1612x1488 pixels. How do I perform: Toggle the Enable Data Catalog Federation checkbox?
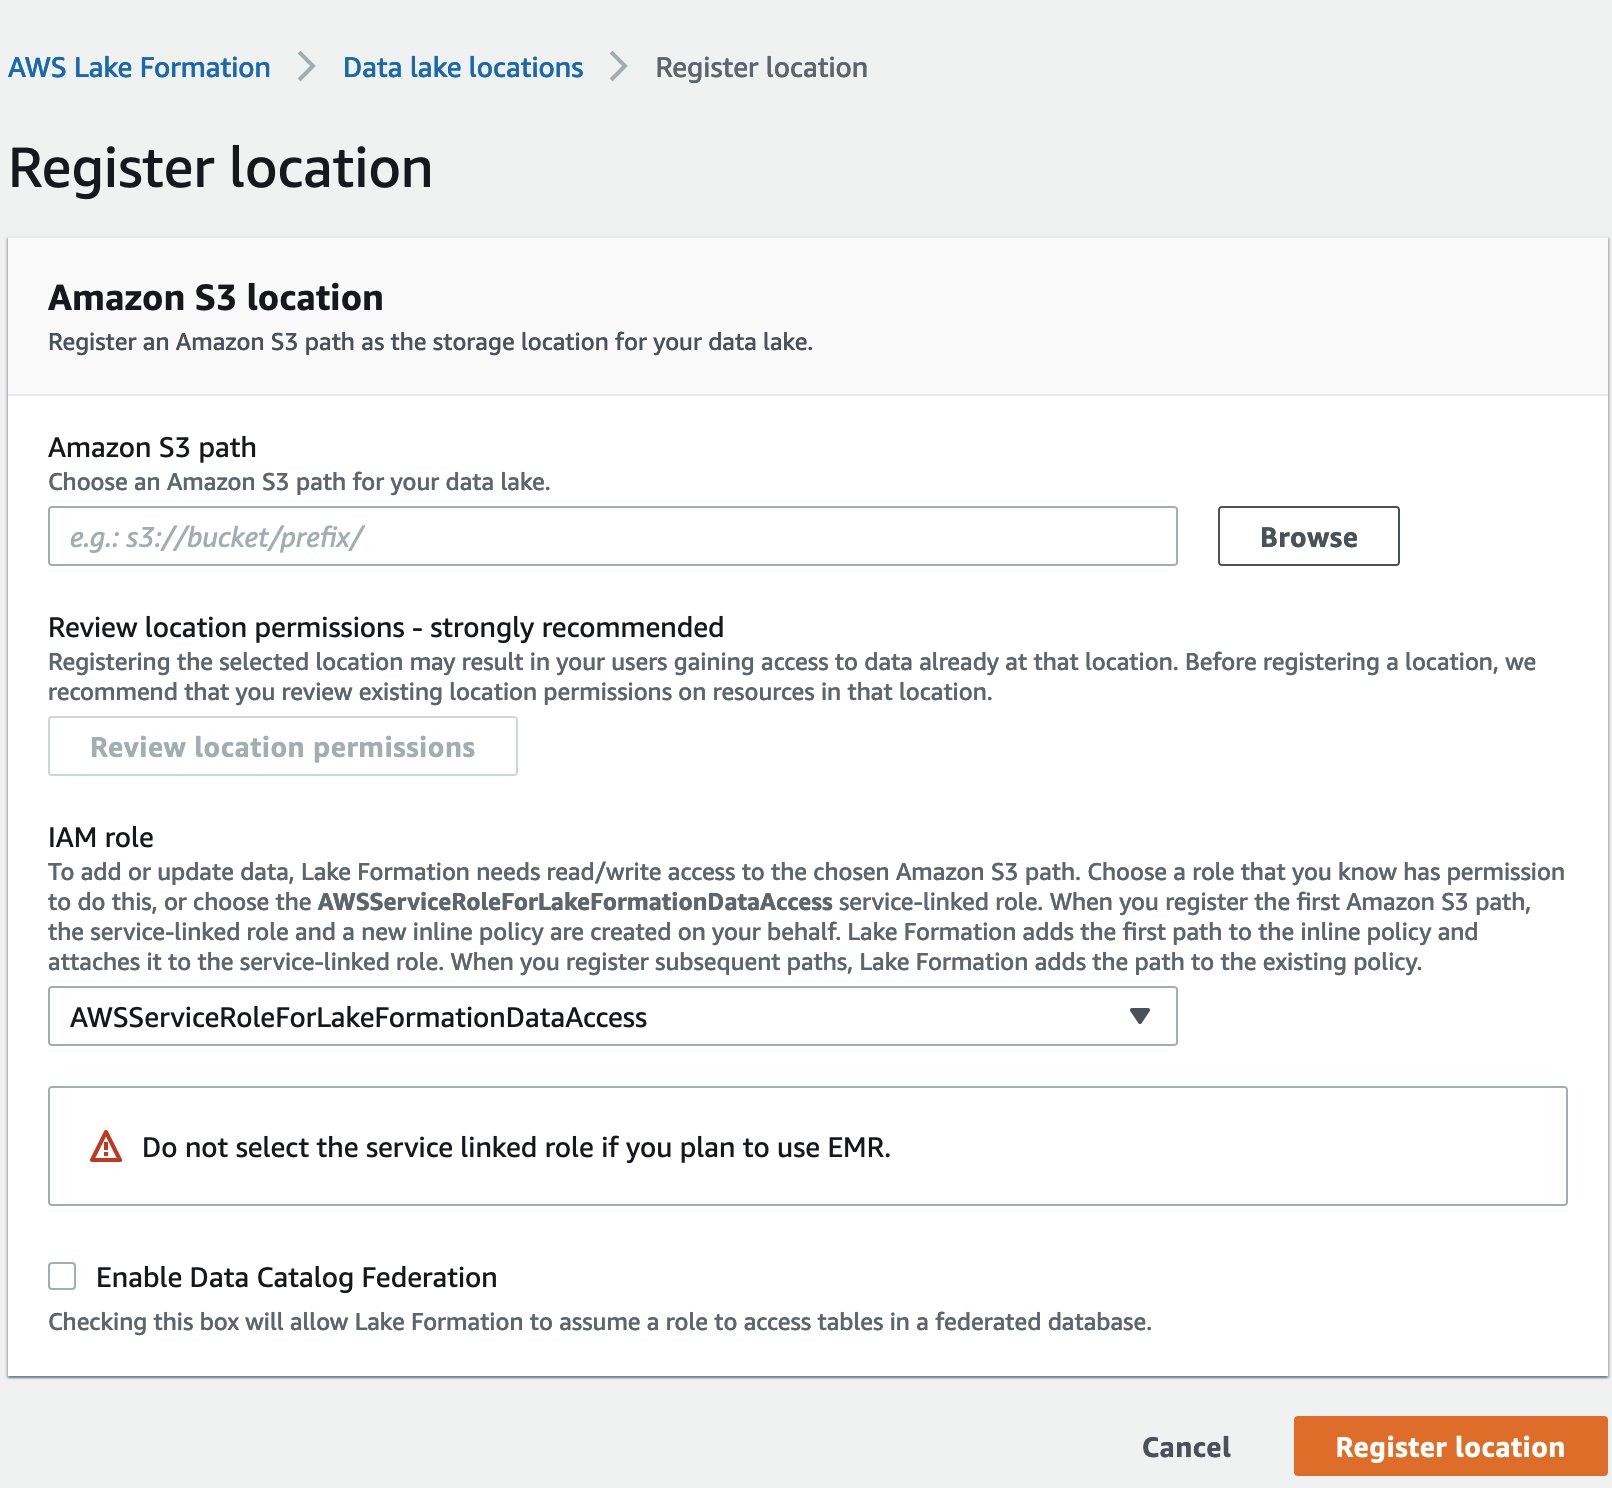coord(62,1276)
